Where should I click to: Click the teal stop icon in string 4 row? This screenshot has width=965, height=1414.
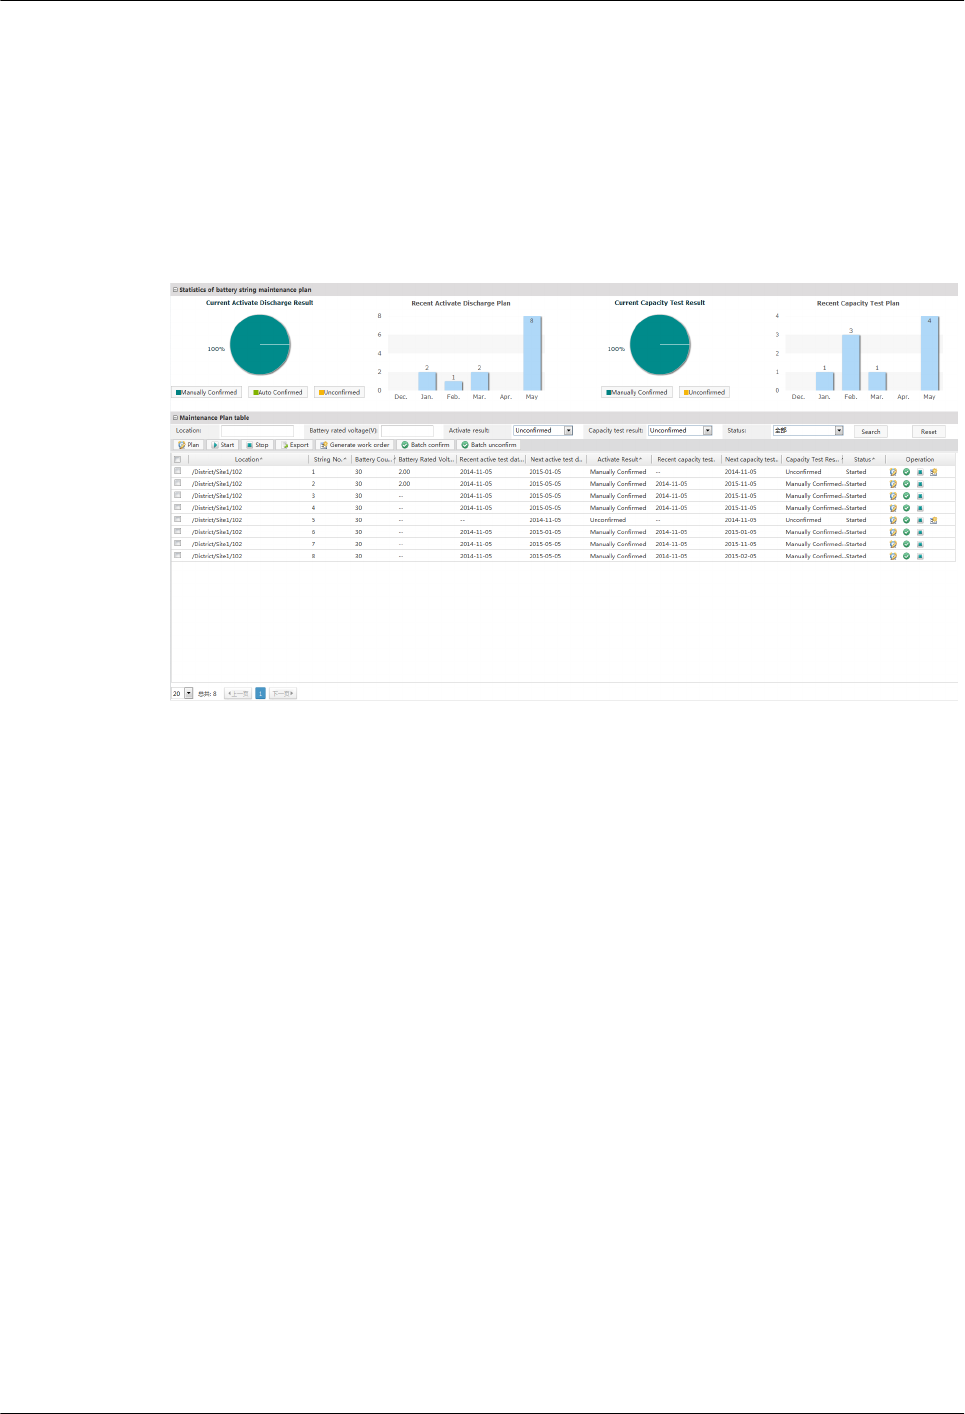coord(920,508)
